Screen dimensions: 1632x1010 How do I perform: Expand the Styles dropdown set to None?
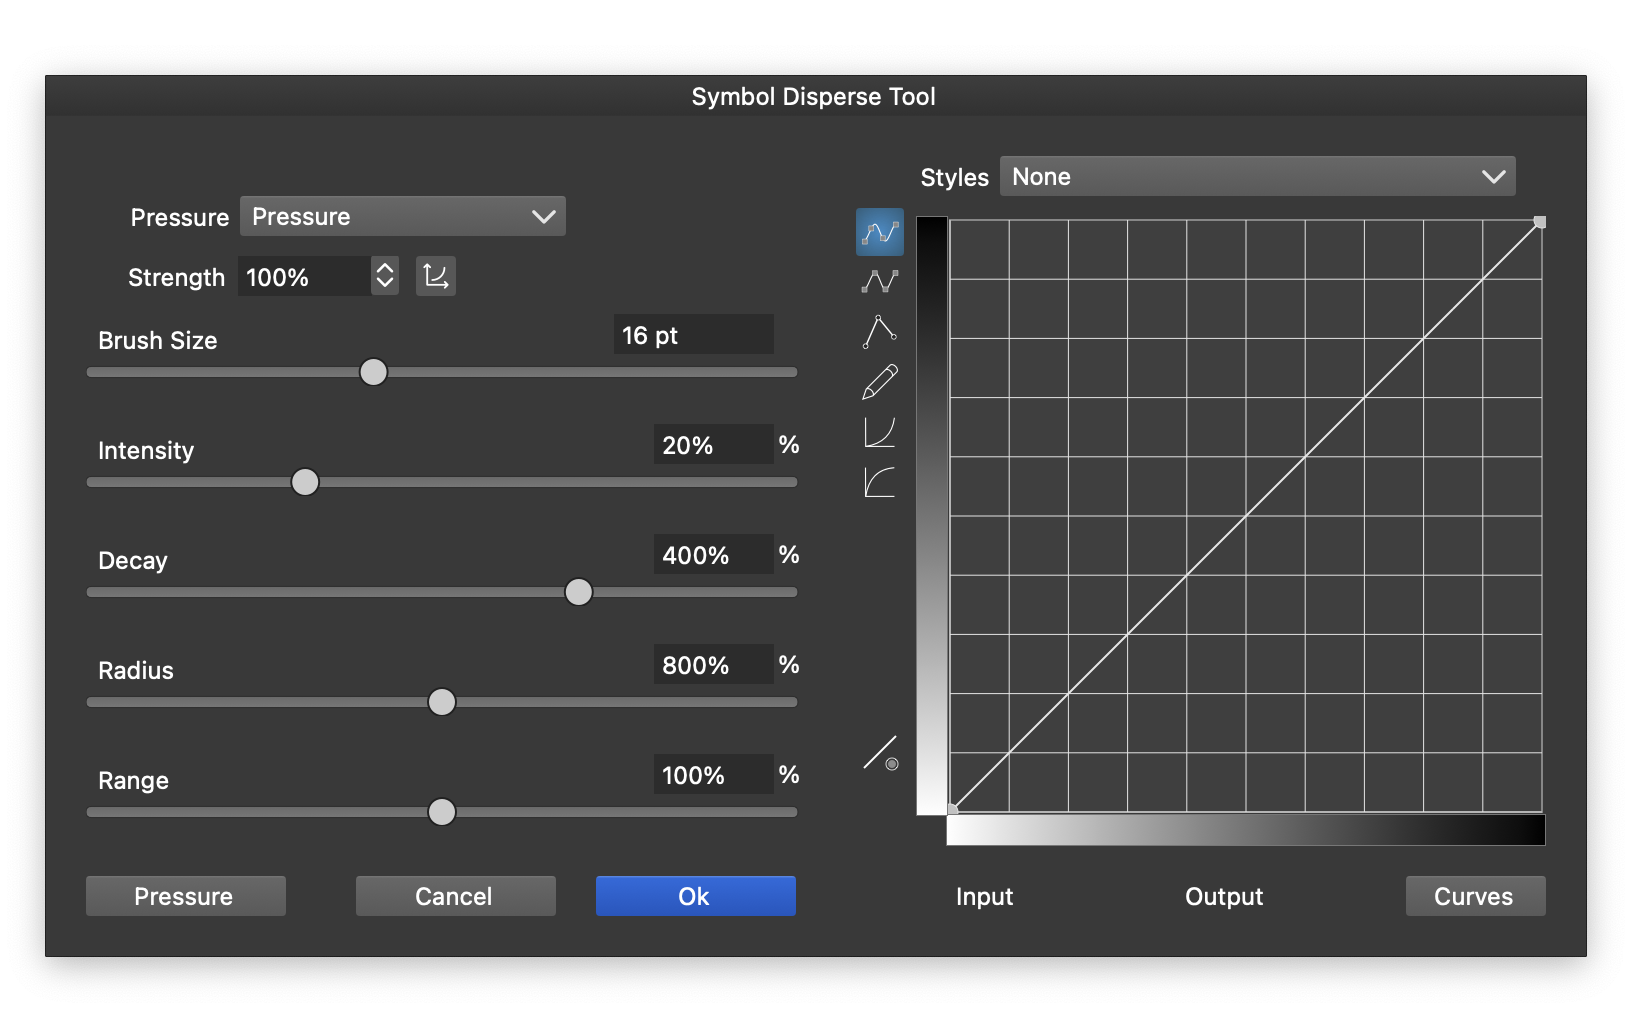pyautogui.click(x=1257, y=177)
